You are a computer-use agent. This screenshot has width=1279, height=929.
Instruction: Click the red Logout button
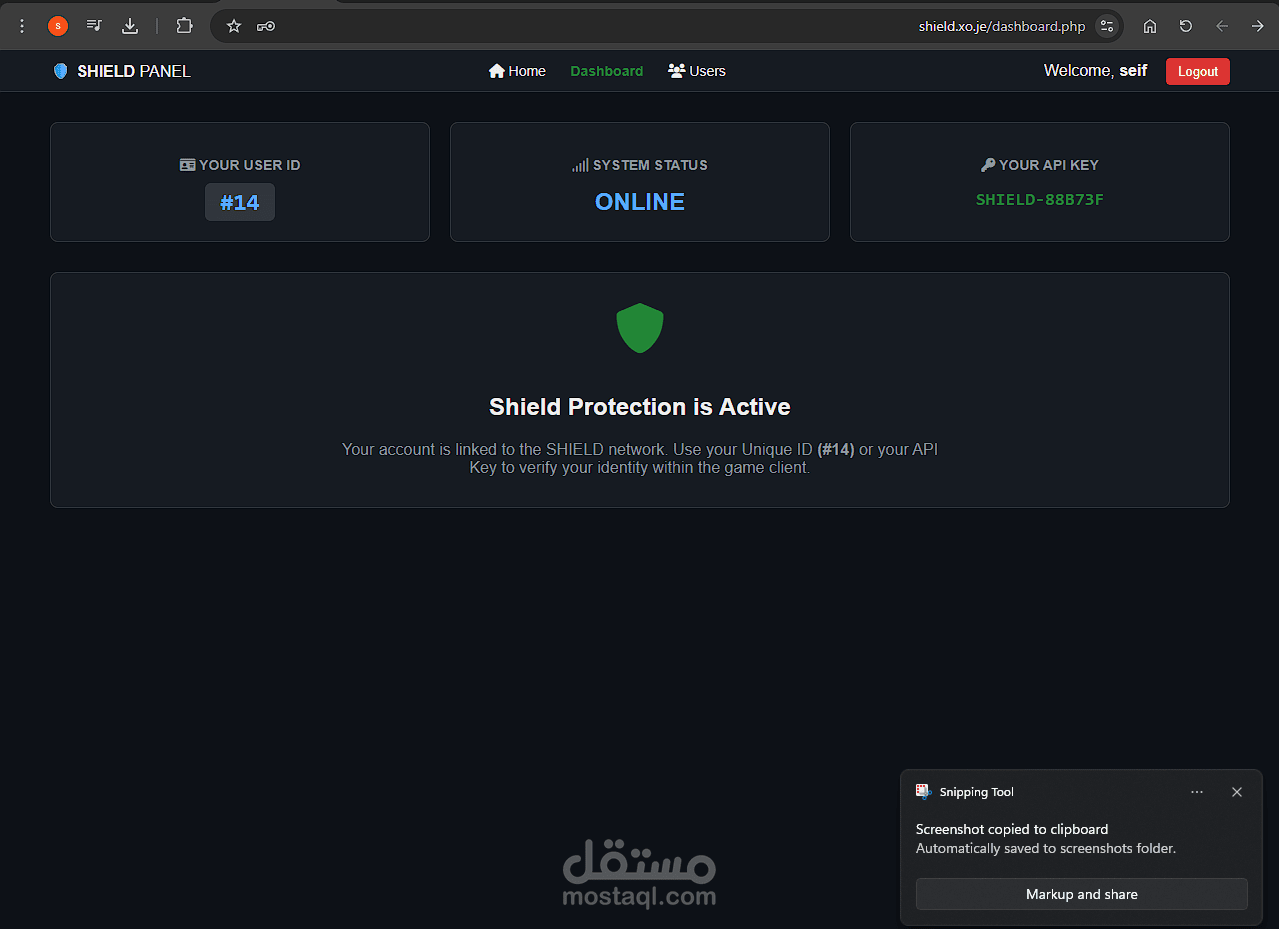pos(1198,71)
